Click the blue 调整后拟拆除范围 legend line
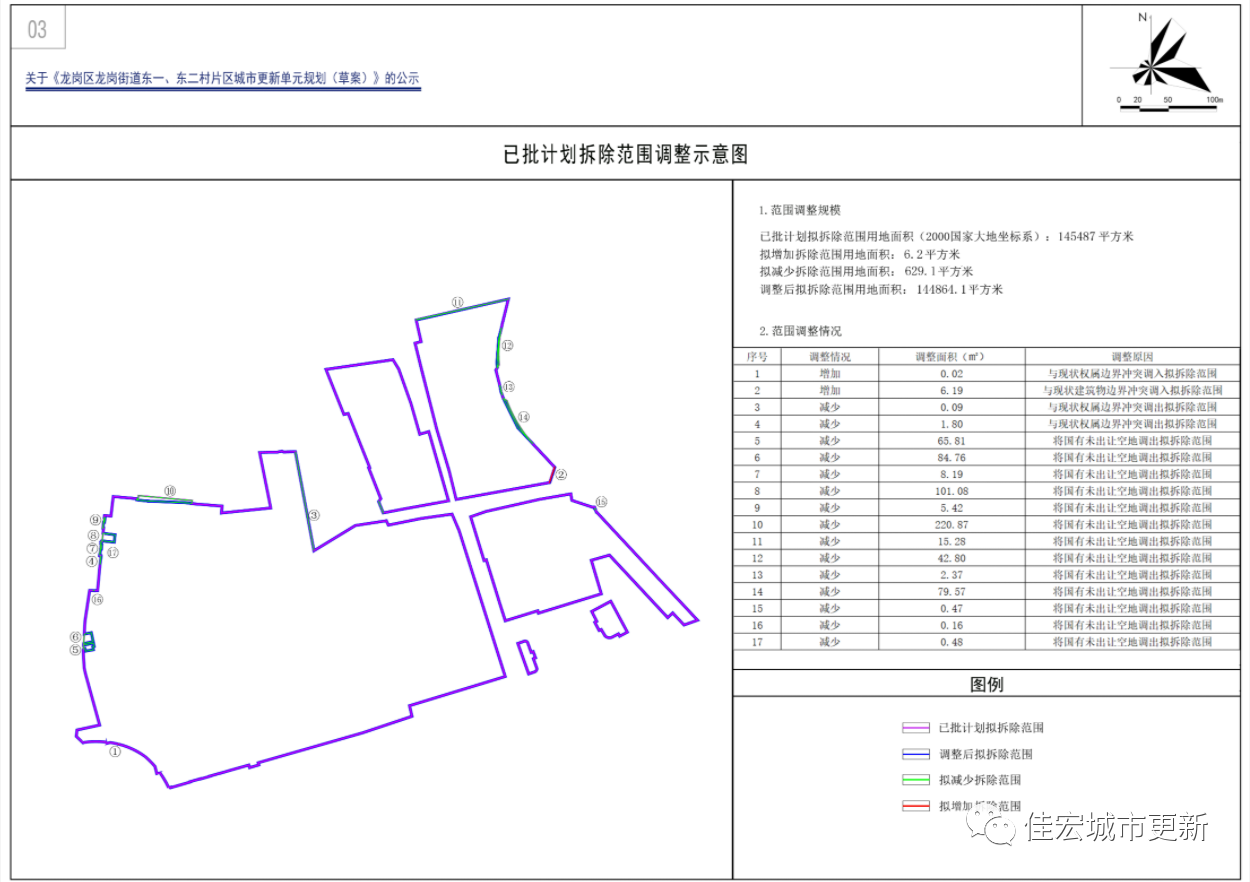 [x=915, y=754]
